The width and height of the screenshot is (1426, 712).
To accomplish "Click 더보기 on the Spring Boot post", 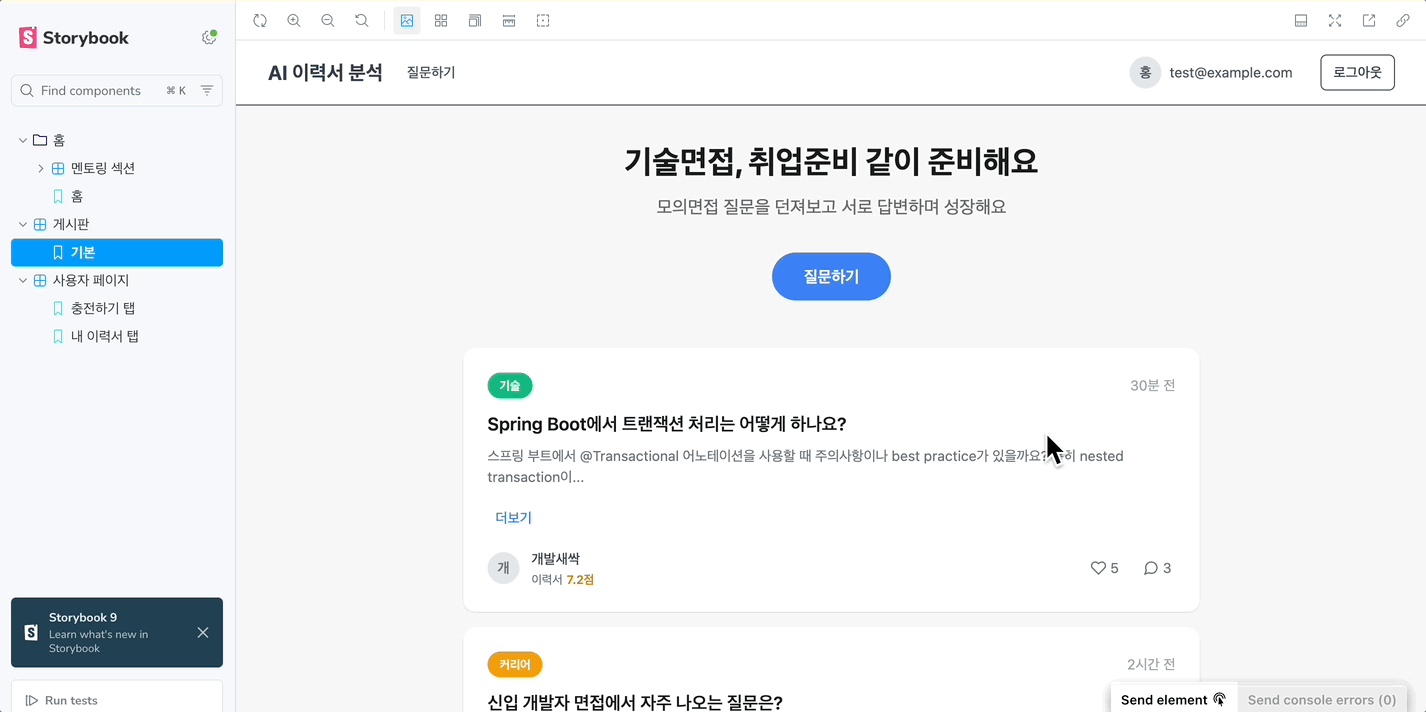I will [x=514, y=517].
